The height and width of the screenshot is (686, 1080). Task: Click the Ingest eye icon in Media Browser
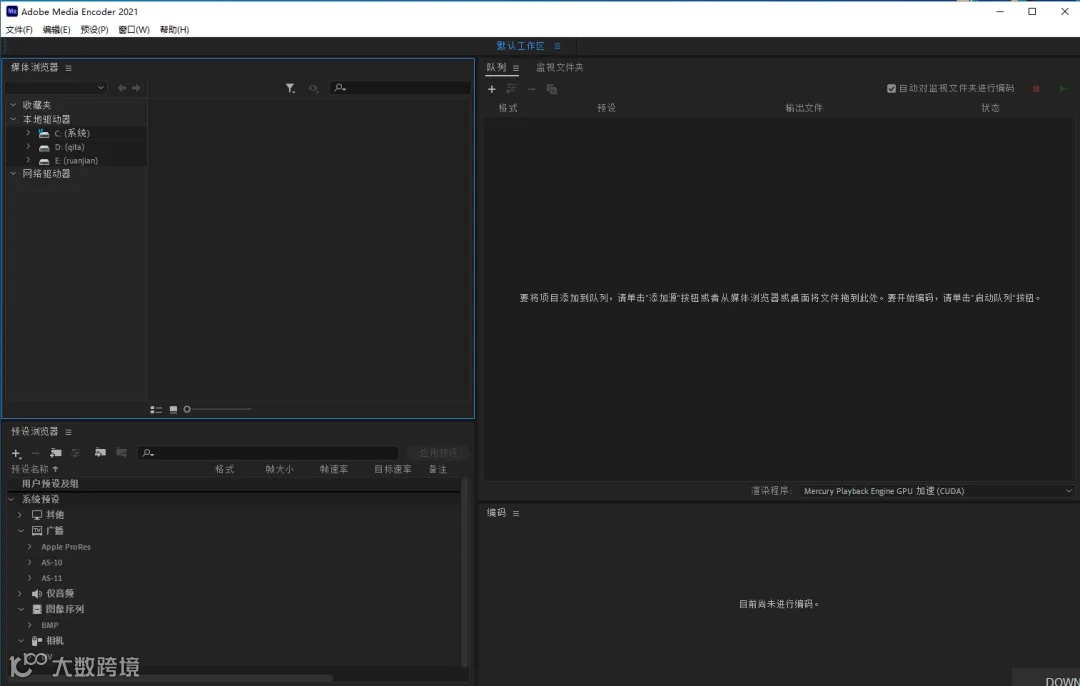click(x=313, y=88)
